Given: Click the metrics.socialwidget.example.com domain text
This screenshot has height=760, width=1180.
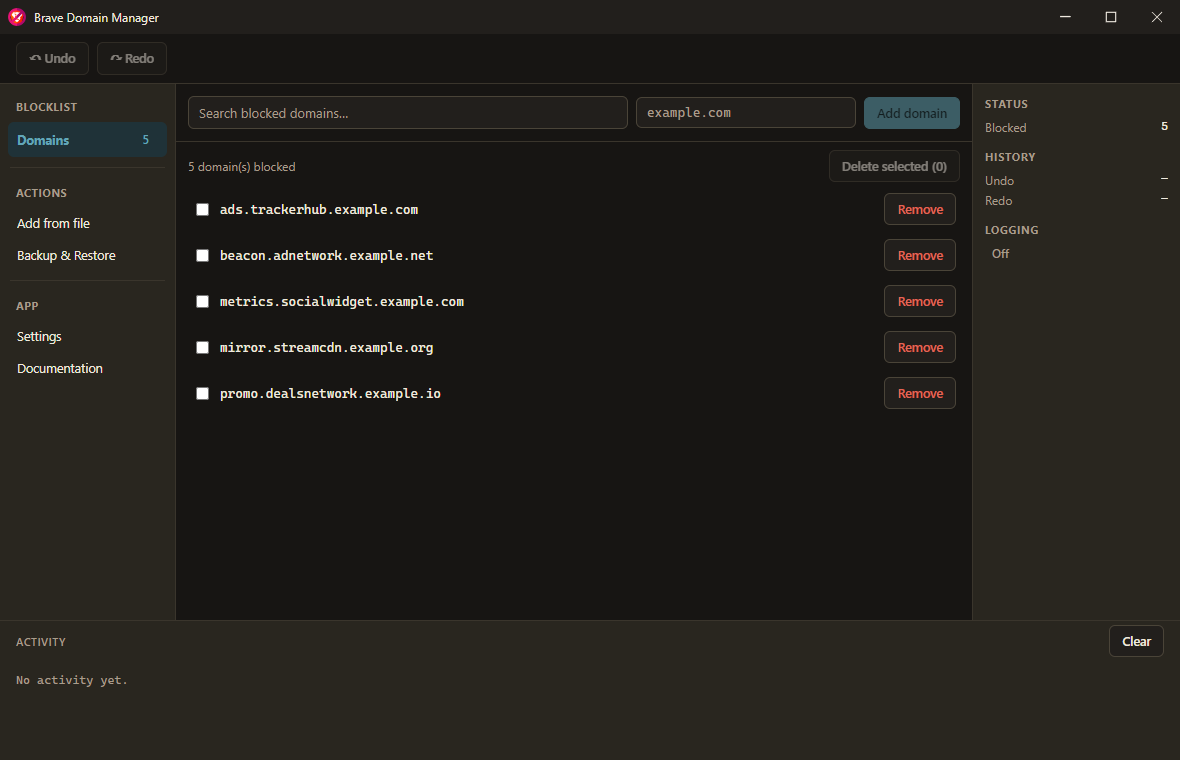Looking at the screenshot, I should click(x=342, y=302).
